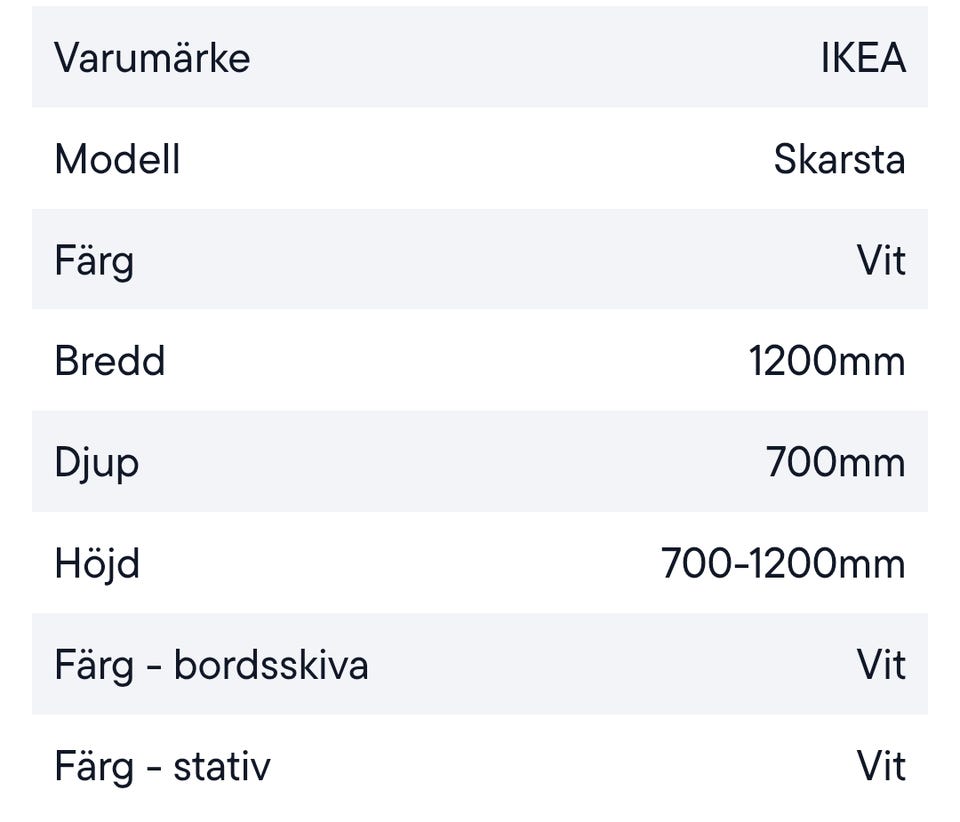Screen dimensions: 960x822
Task: Click the white Höjd table row
Action: point(400,564)
